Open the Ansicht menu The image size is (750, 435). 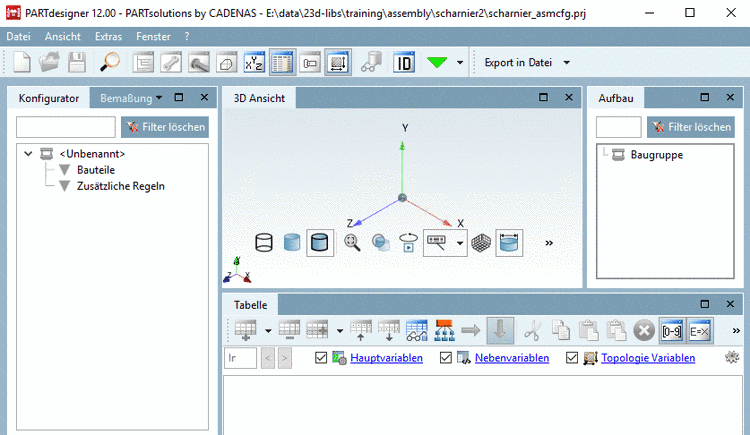point(63,36)
